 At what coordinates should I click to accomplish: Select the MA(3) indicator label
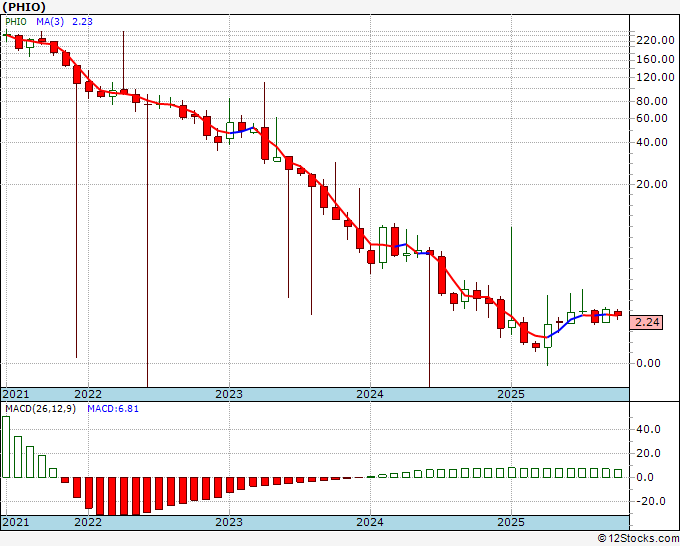(x=50, y=22)
